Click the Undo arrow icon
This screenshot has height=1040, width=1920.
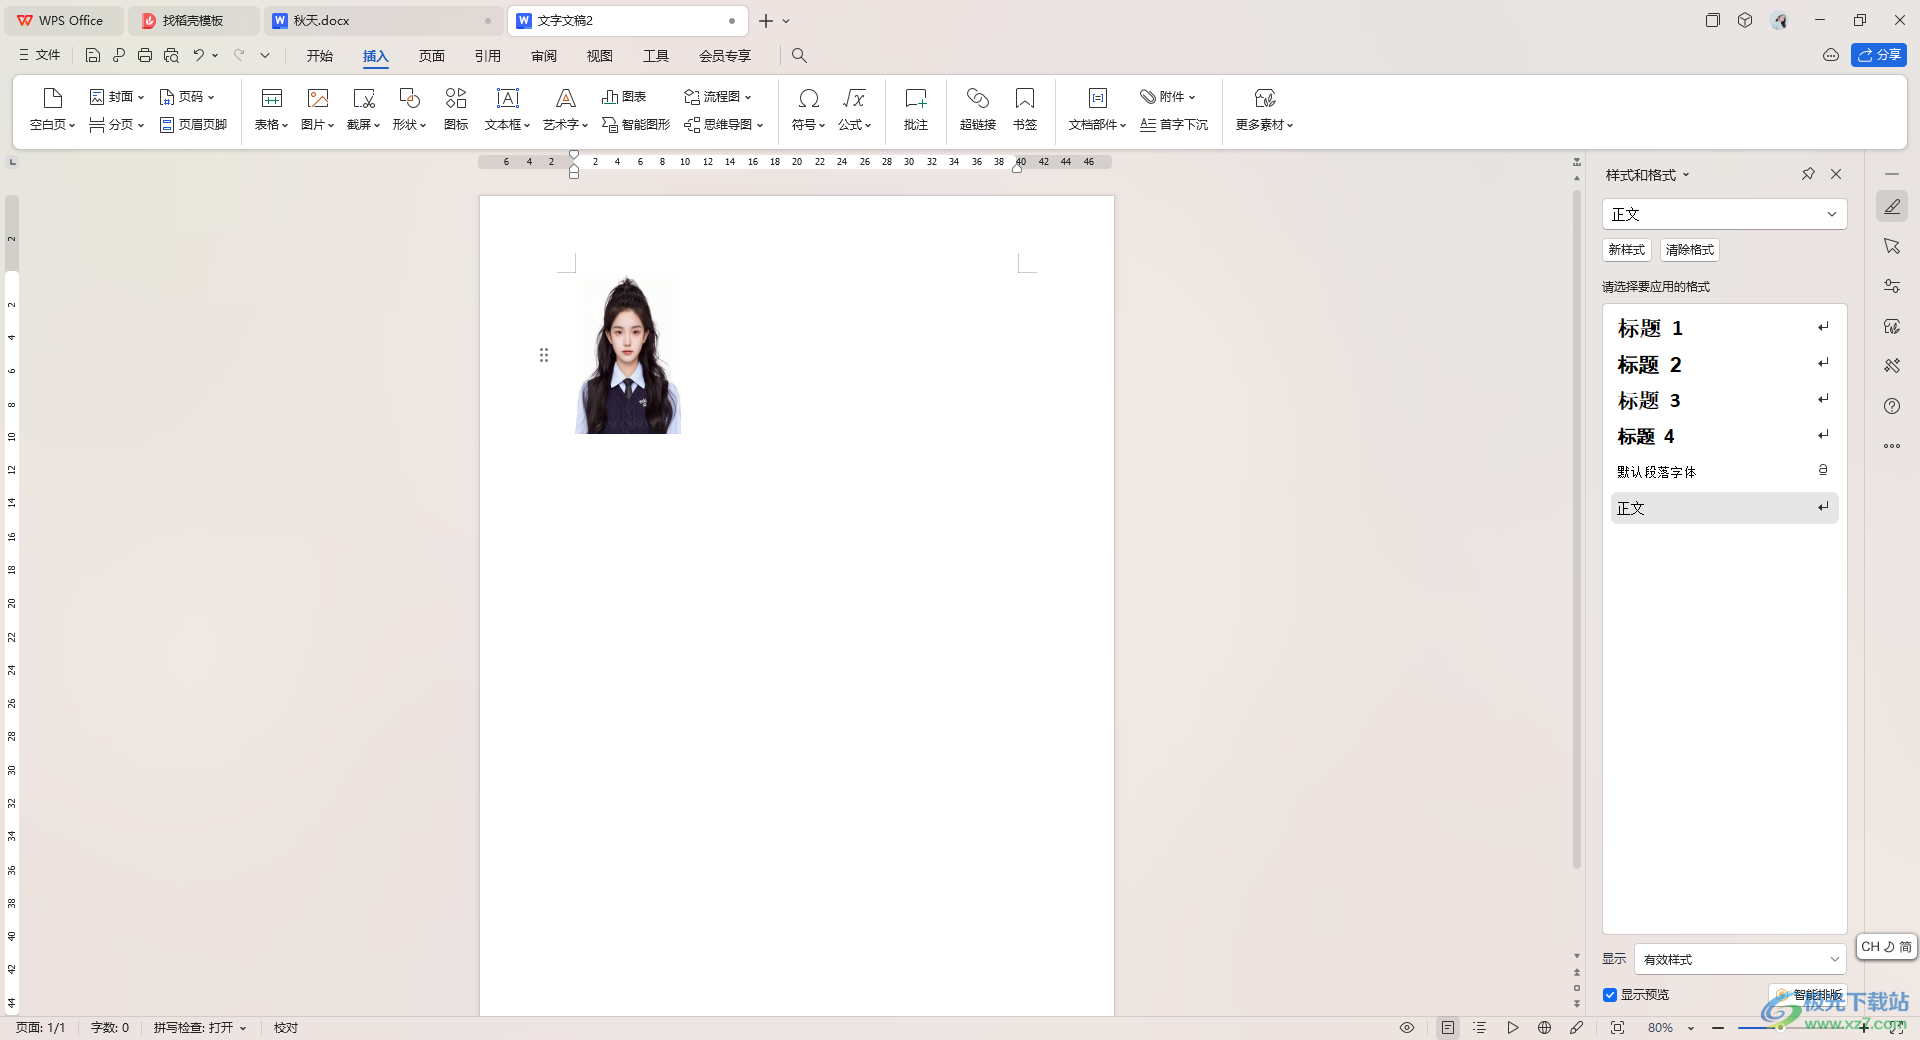click(x=199, y=55)
